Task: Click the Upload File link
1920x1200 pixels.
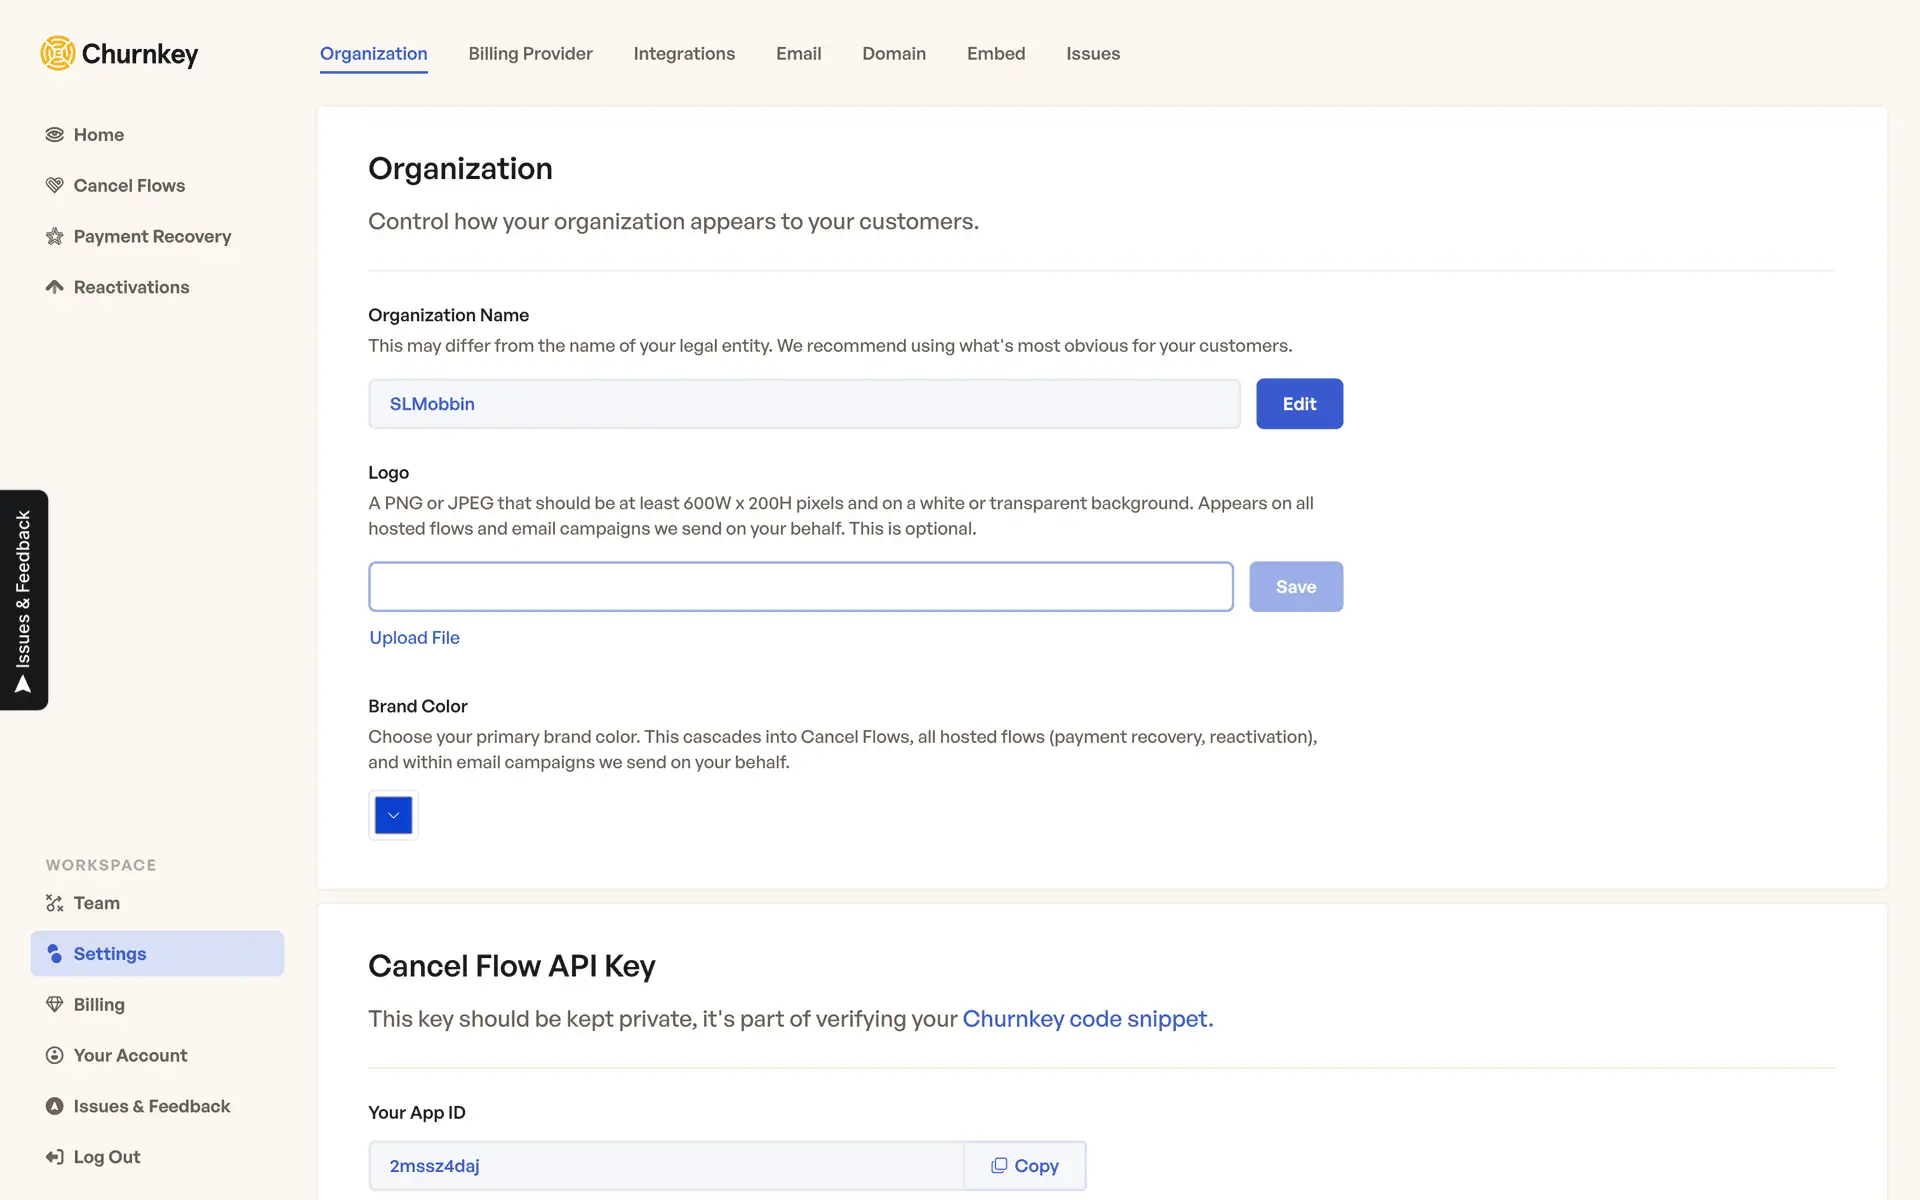Action: [x=414, y=638]
